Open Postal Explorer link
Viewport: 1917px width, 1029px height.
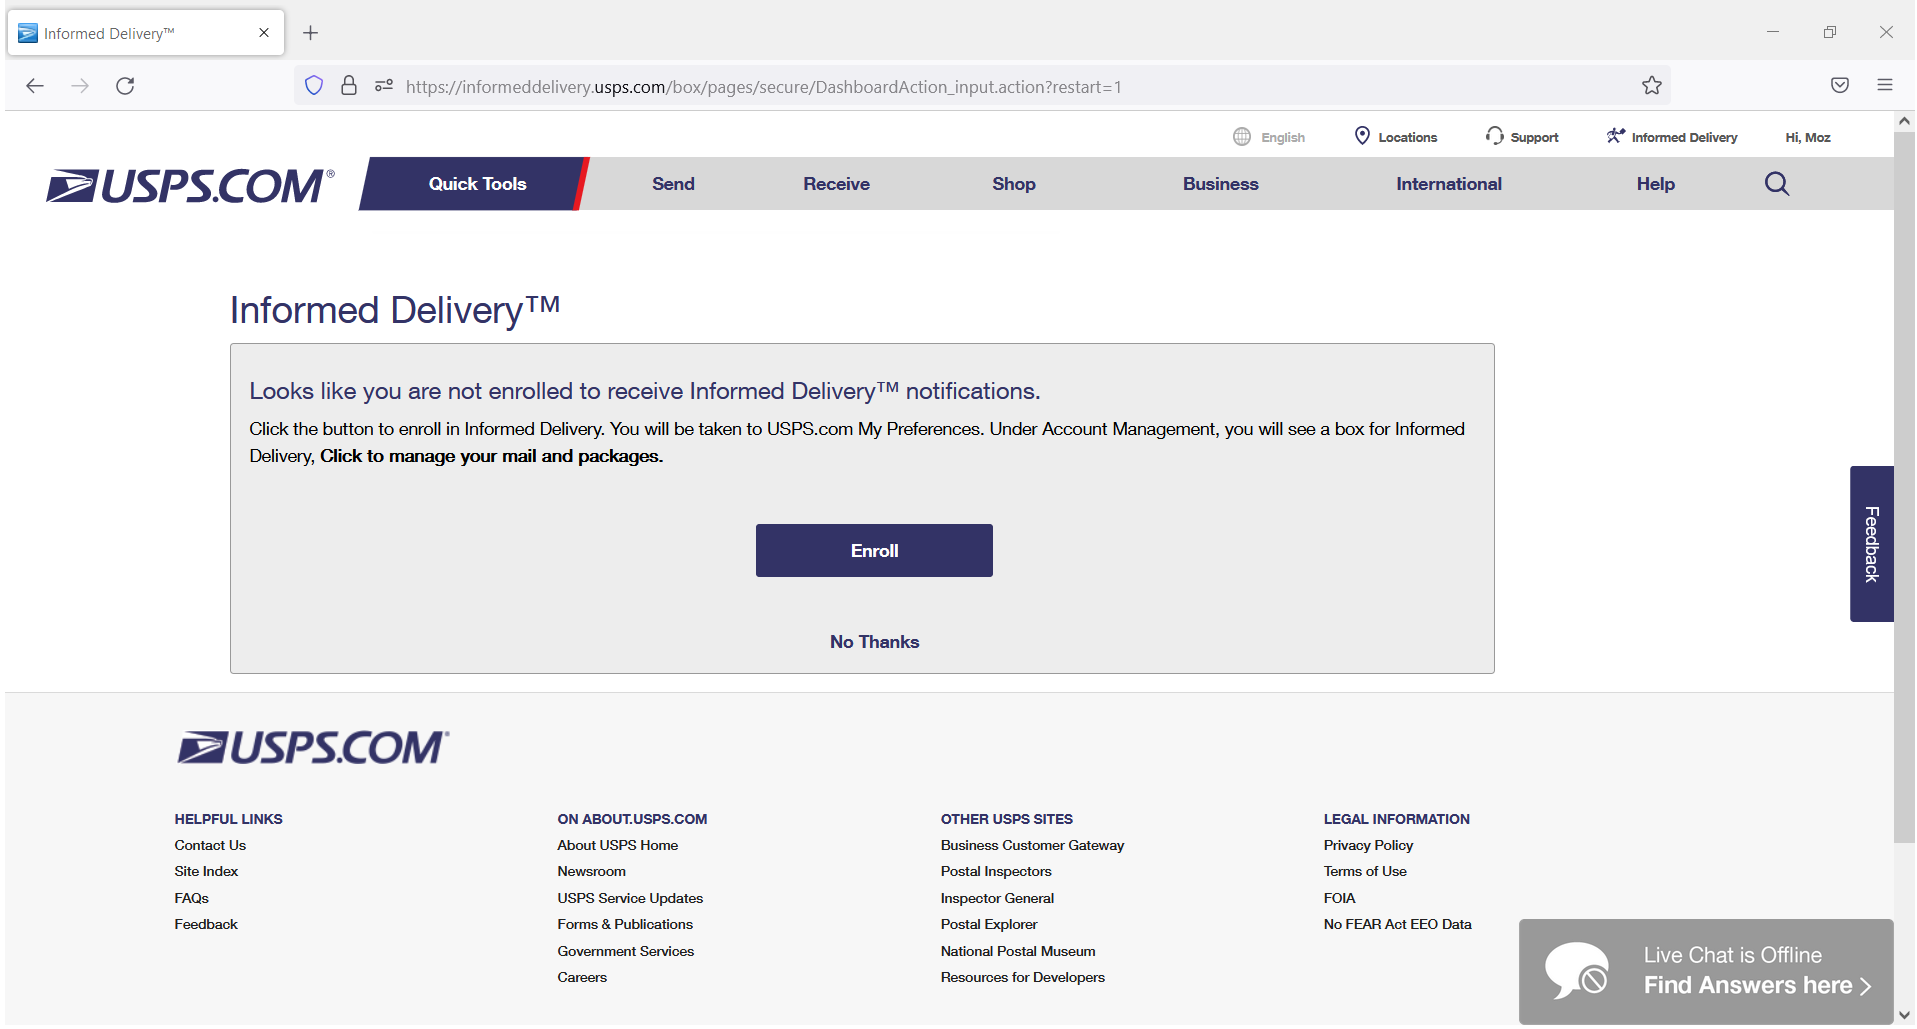[x=989, y=925]
